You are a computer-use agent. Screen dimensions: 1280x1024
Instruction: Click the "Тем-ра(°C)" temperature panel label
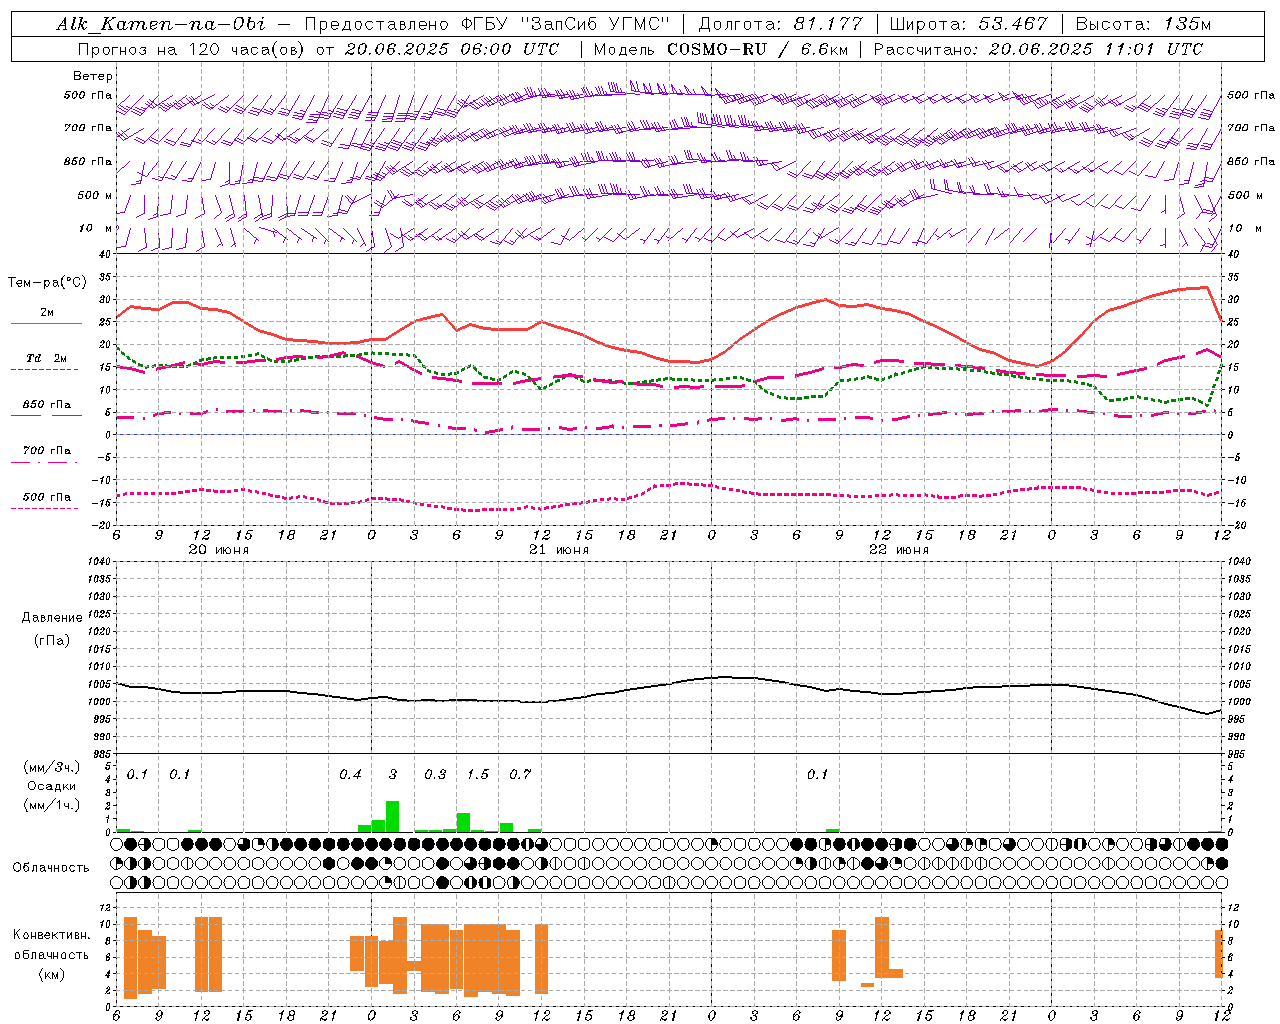pyautogui.click(x=47, y=283)
